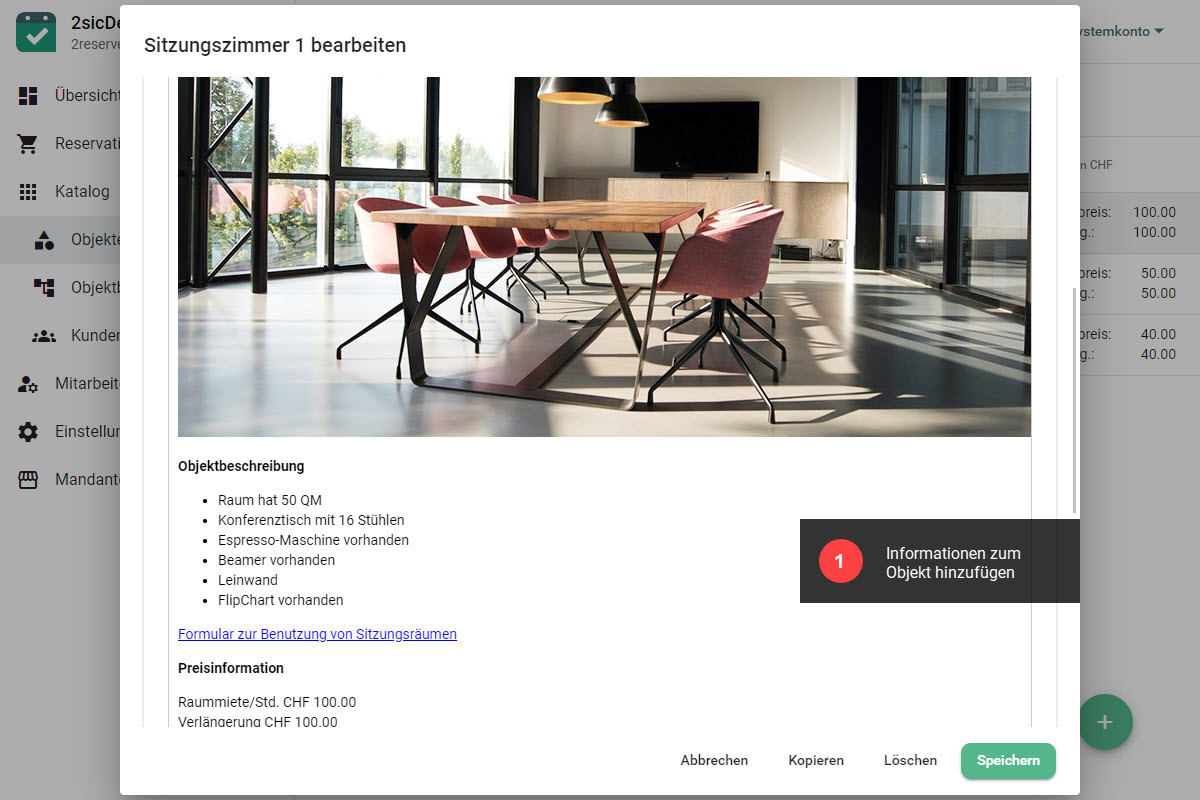Save changes with the Speichern button
Image resolution: width=1200 pixels, height=800 pixels.
1008,760
